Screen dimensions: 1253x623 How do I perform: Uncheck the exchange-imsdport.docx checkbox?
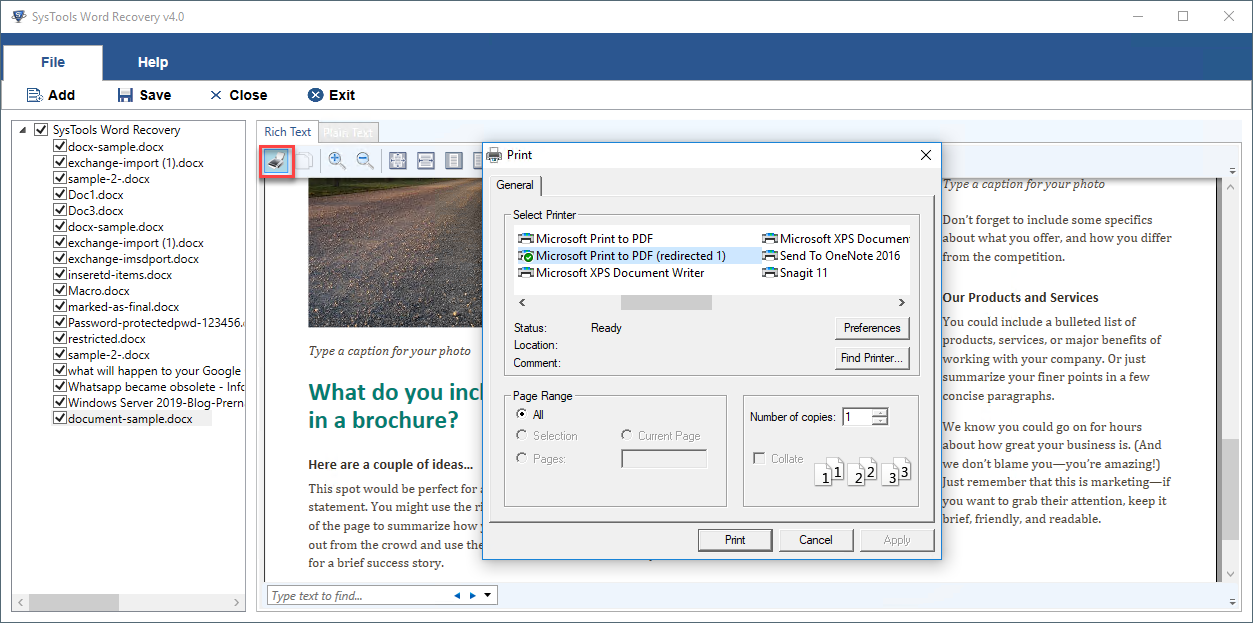click(x=60, y=259)
